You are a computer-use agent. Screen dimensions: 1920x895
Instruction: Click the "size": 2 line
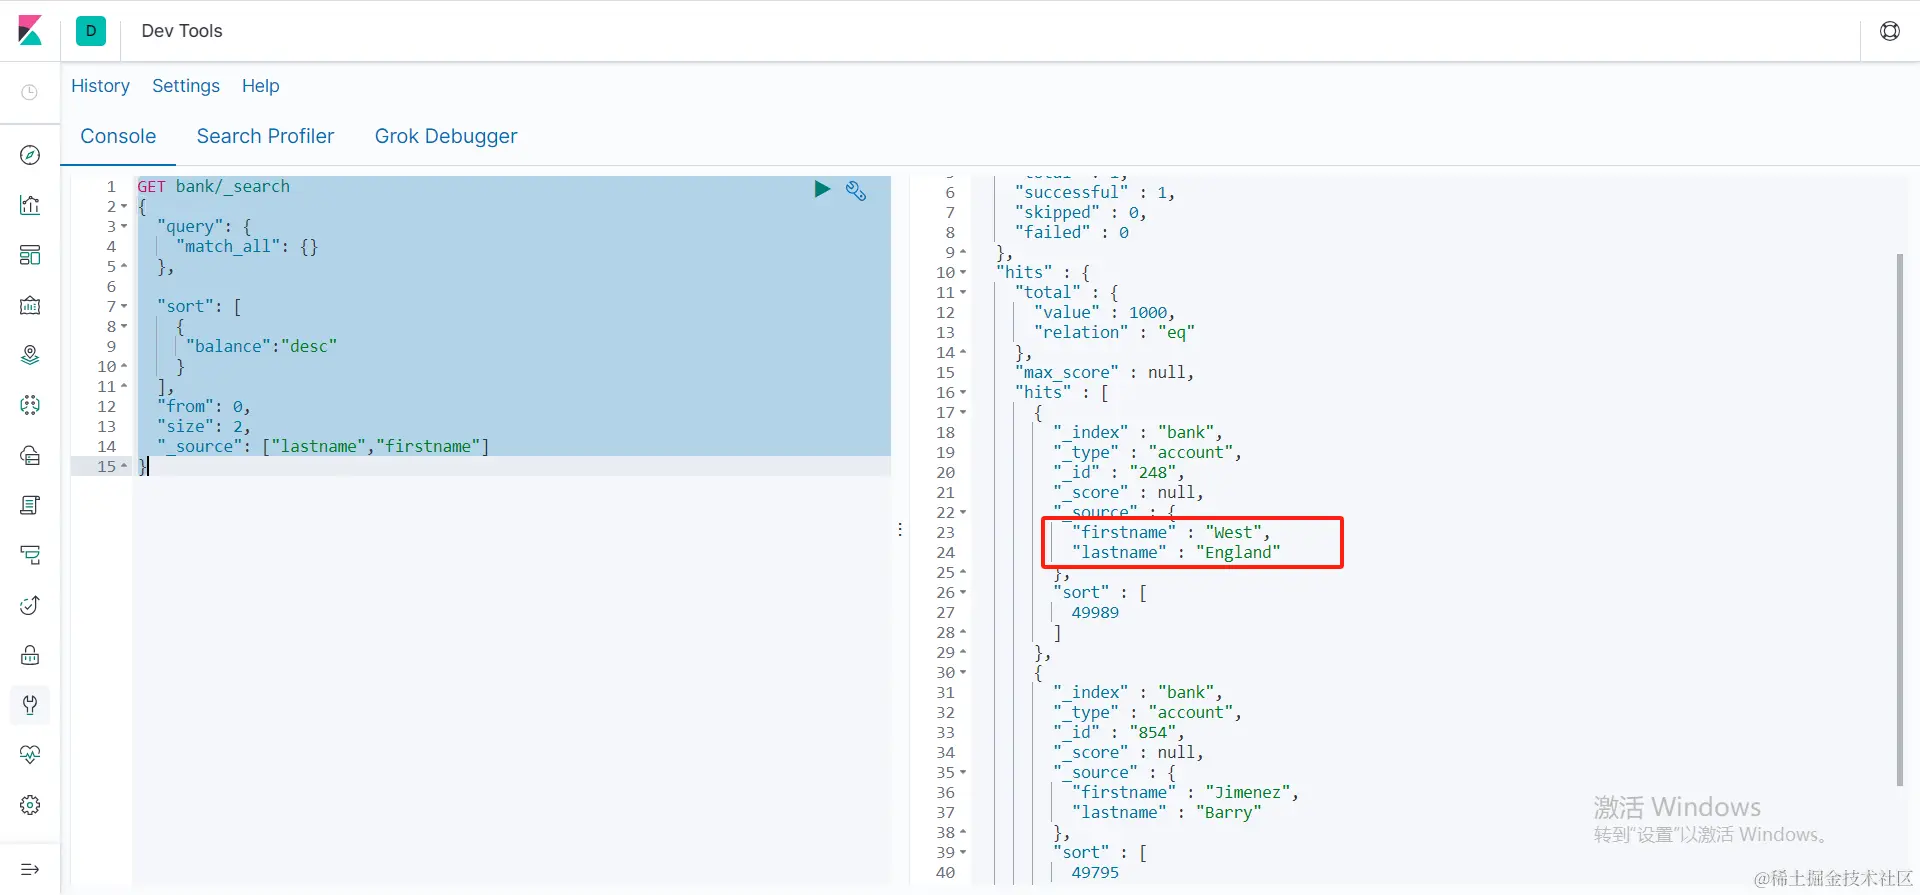(x=203, y=426)
